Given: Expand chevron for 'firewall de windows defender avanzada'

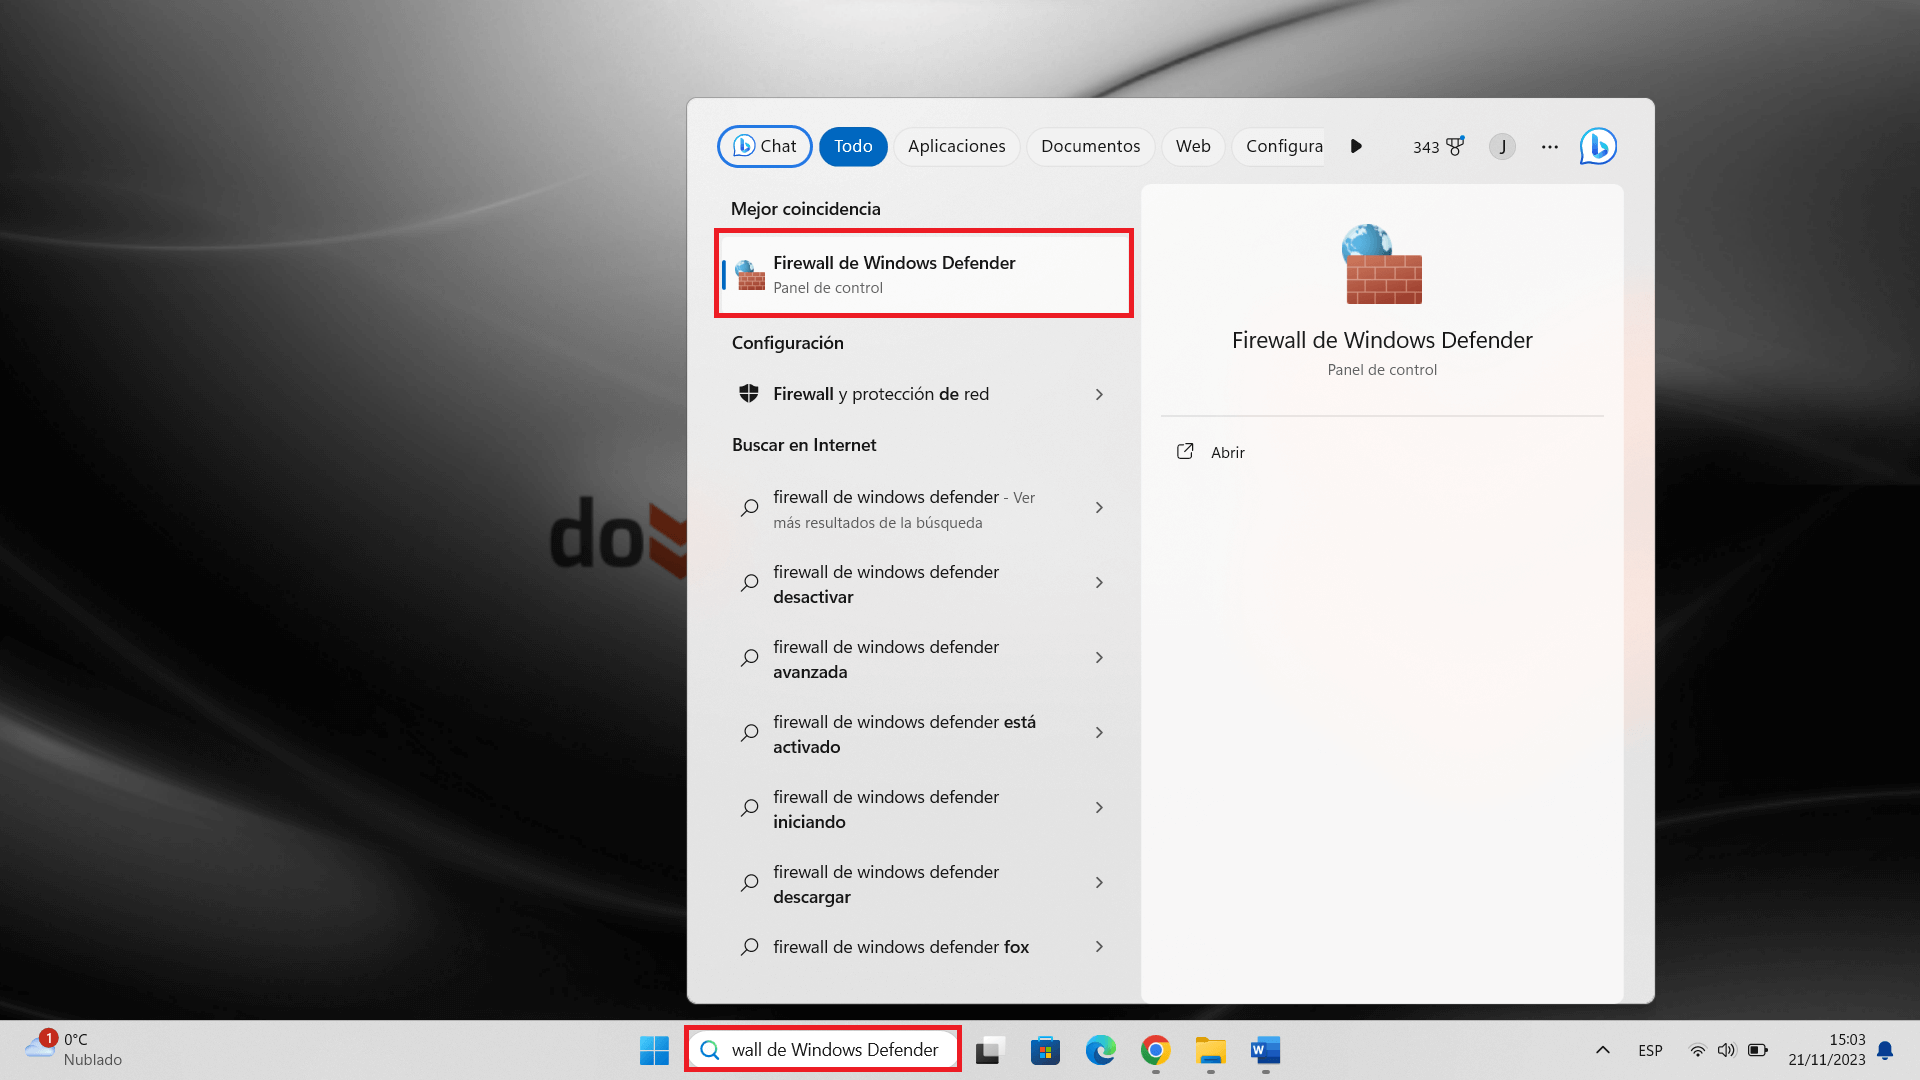Looking at the screenshot, I should pos(1099,658).
